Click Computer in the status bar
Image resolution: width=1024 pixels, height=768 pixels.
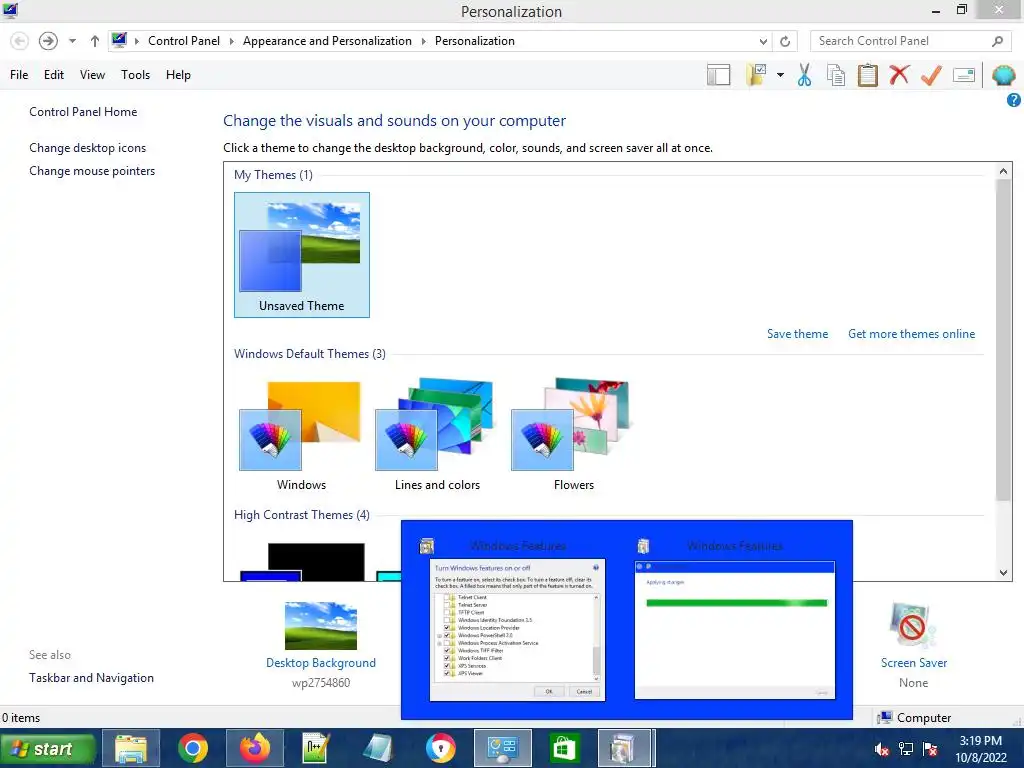coord(914,718)
